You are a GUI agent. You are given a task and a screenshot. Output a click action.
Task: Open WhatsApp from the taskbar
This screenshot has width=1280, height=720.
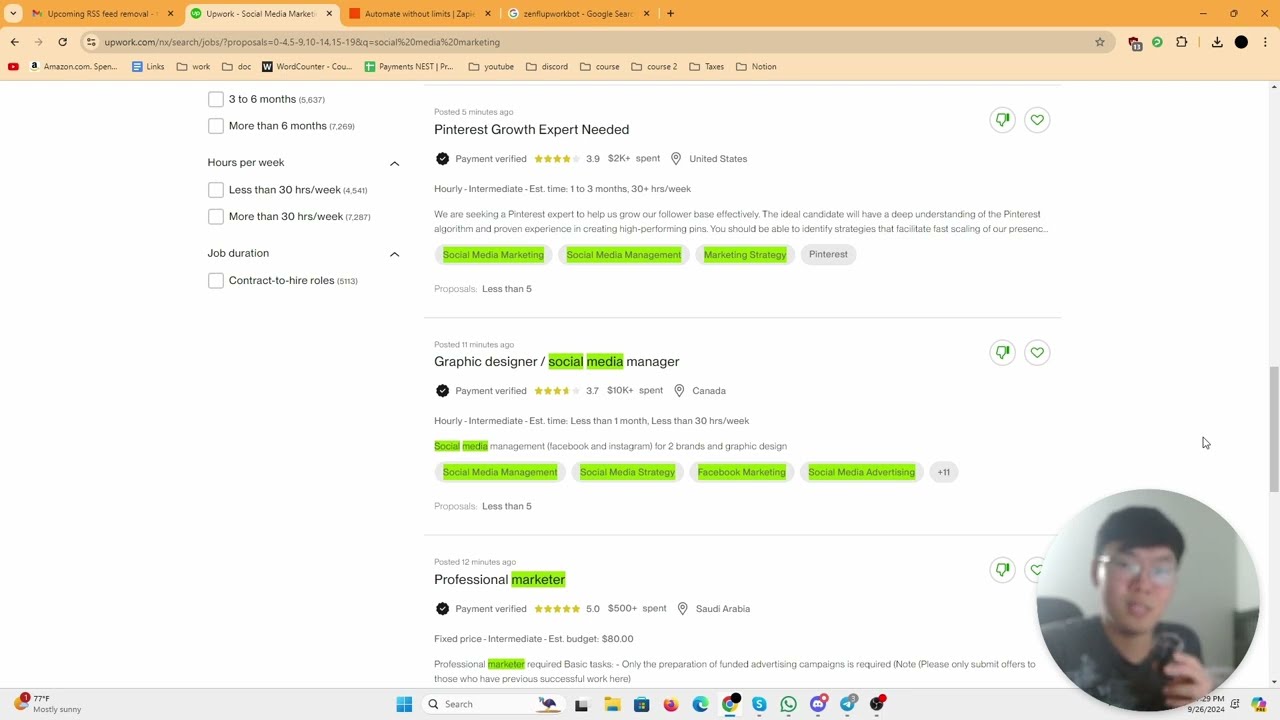pyautogui.click(x=789, y=704)
